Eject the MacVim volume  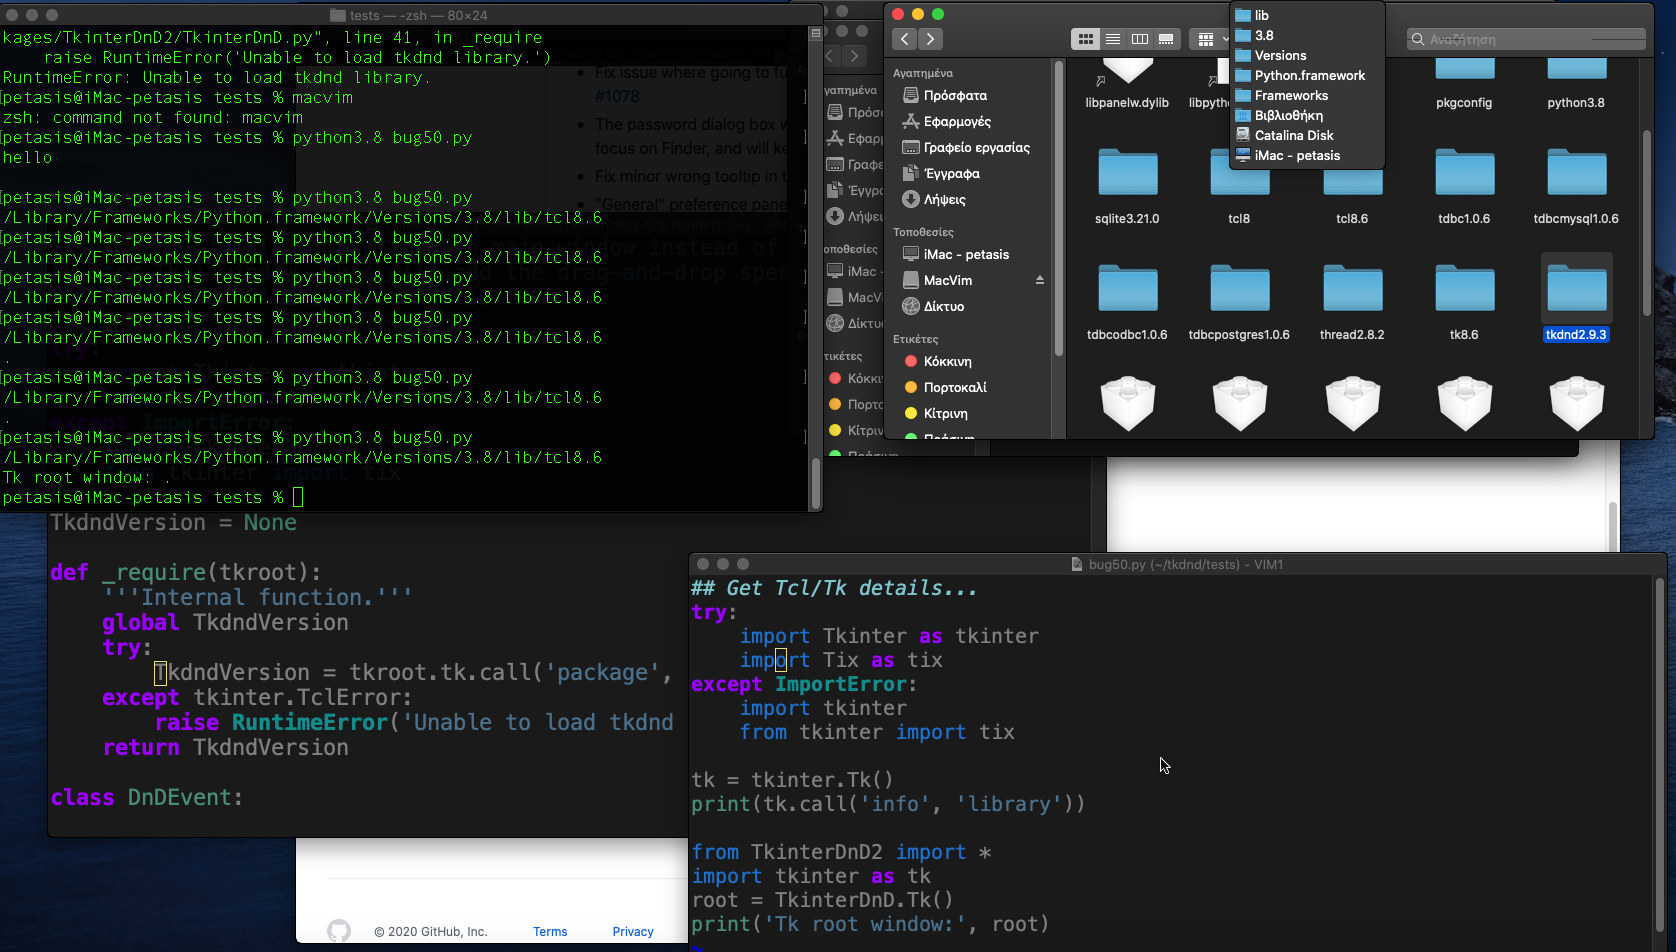1040,280
